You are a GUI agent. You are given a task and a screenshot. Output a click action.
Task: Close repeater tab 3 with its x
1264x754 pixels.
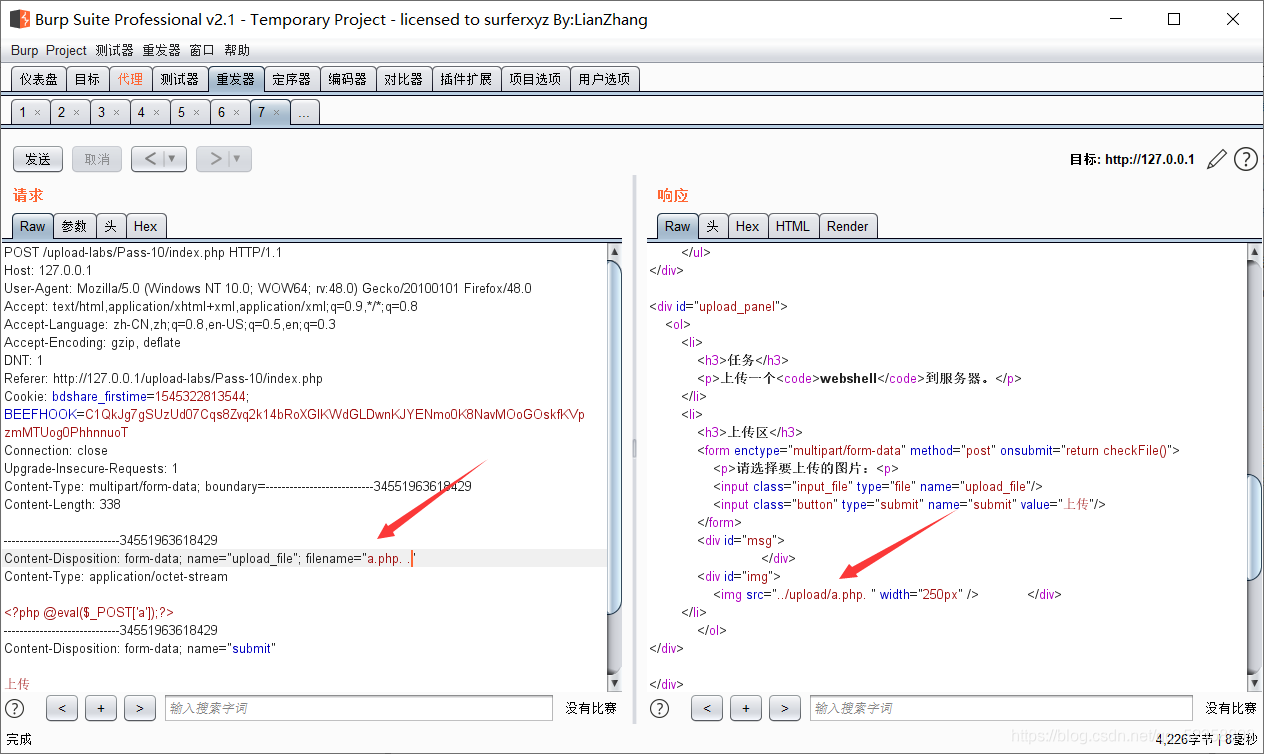pos(117,113)
